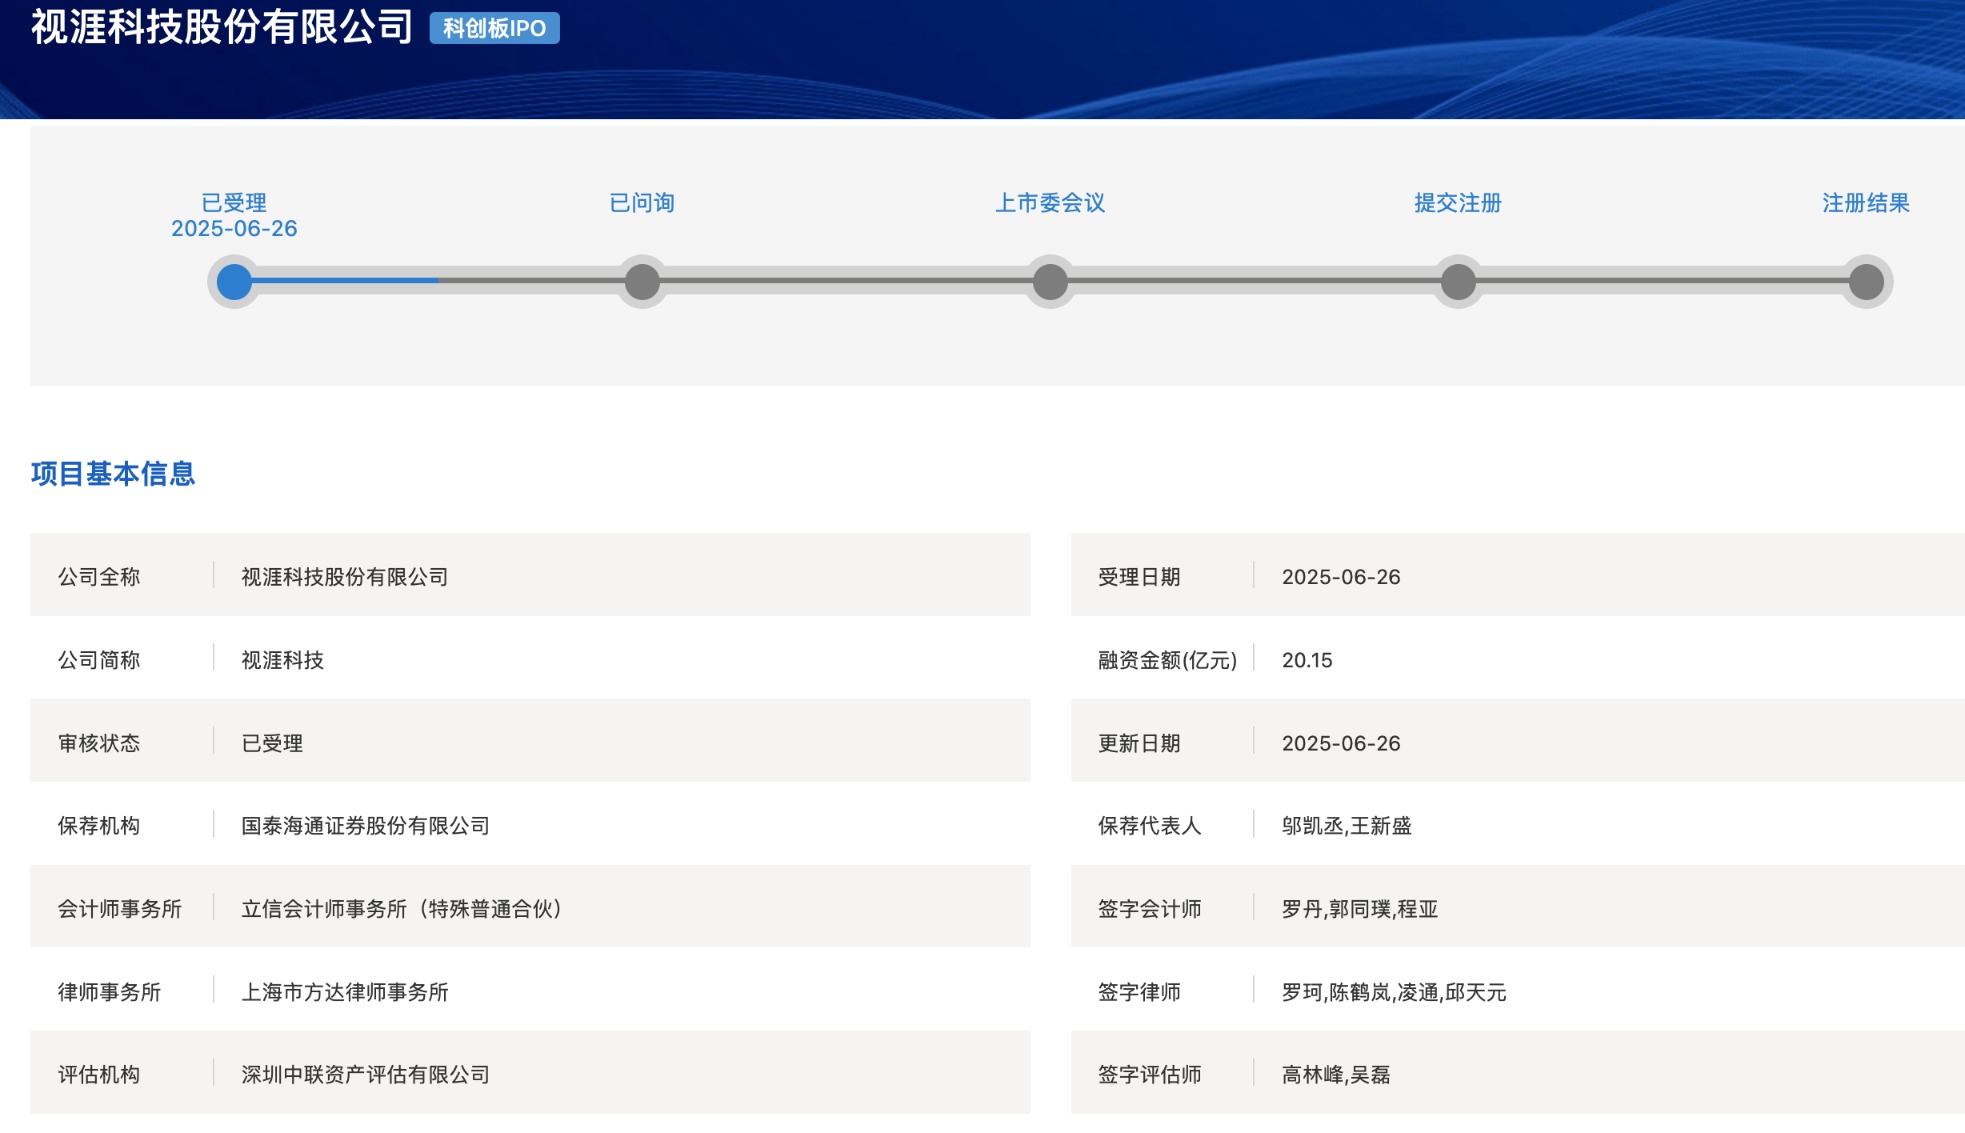
Task: Click the 签字会计师 field label
Action: tap(1150, 909)
